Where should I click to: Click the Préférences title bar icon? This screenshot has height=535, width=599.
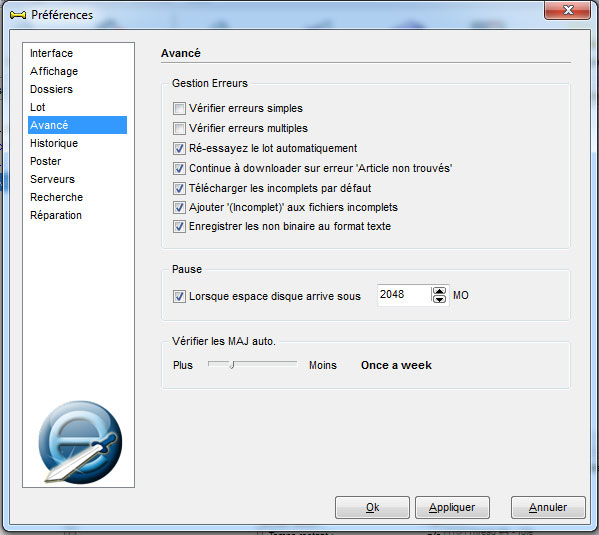[18, 15]
